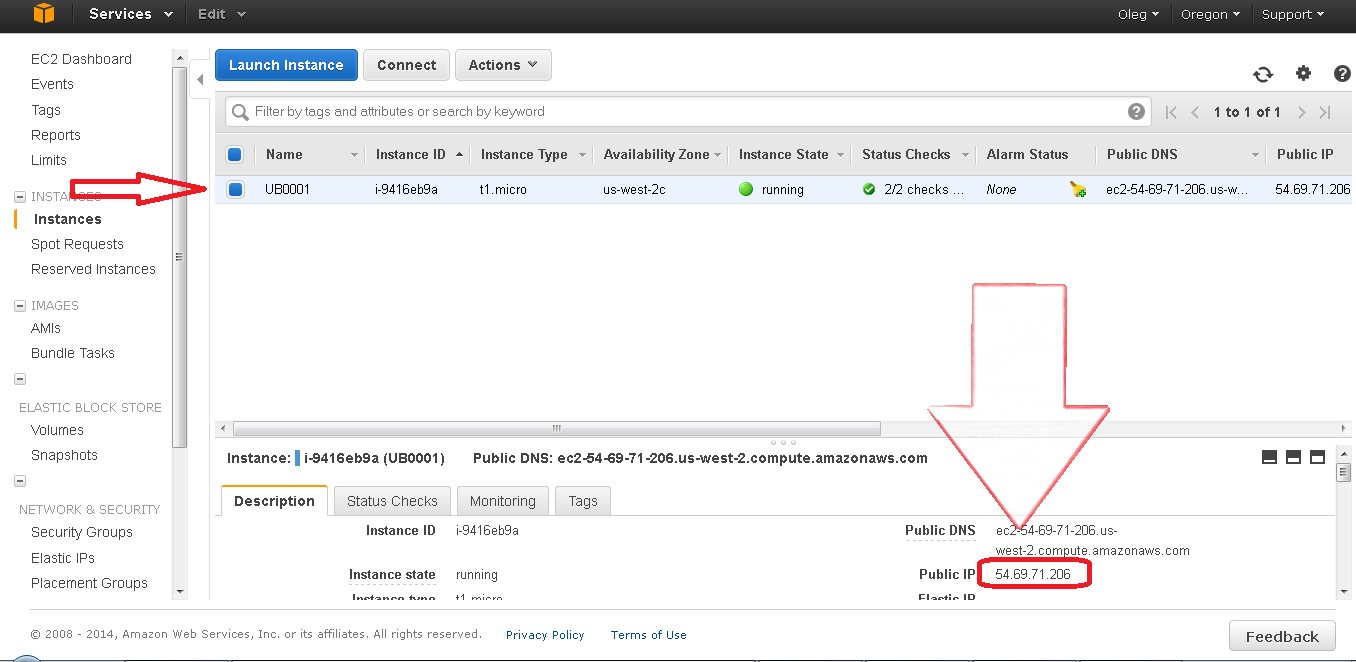Screen dimensions: 1356x662
Task: Open Reports in the sidebar
Action: [56, 135]
